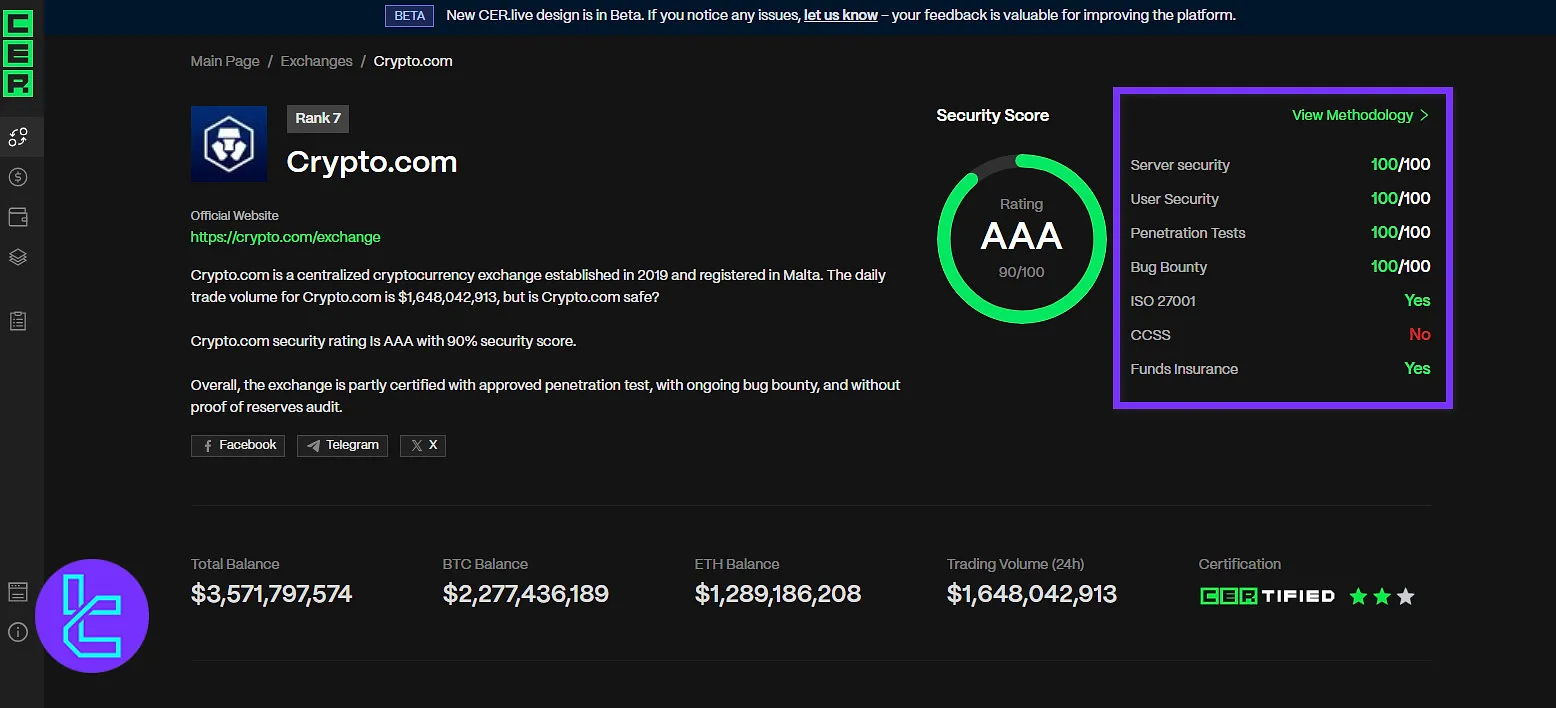Click the Trading Volume $1,648,042,913 value
This screenshot has height=708, width=1556.
[x=1032, y=594]
